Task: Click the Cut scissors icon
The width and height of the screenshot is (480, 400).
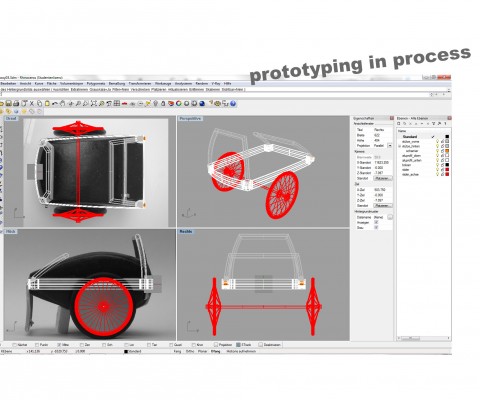Action: [x=32, y=103]
